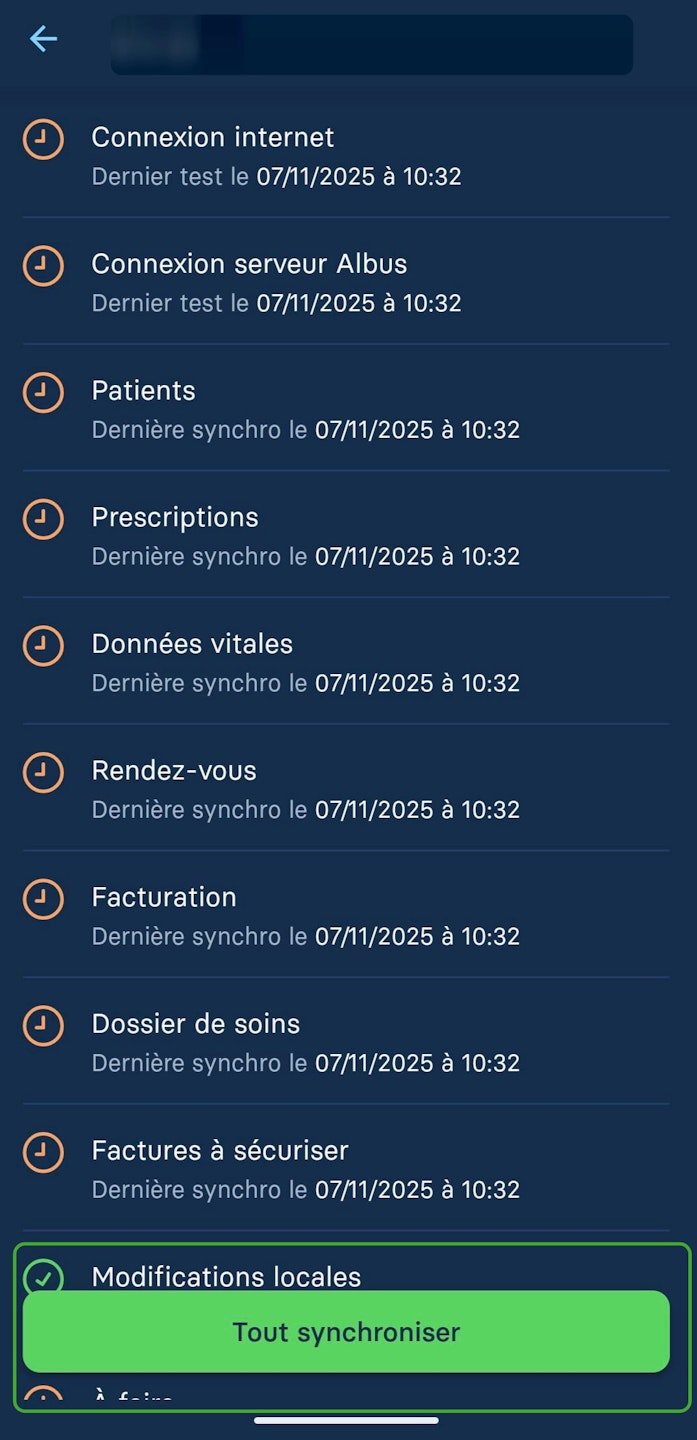Tap the Patients pending clock icon
This screenshot has width=697, height=1440.
43,393
